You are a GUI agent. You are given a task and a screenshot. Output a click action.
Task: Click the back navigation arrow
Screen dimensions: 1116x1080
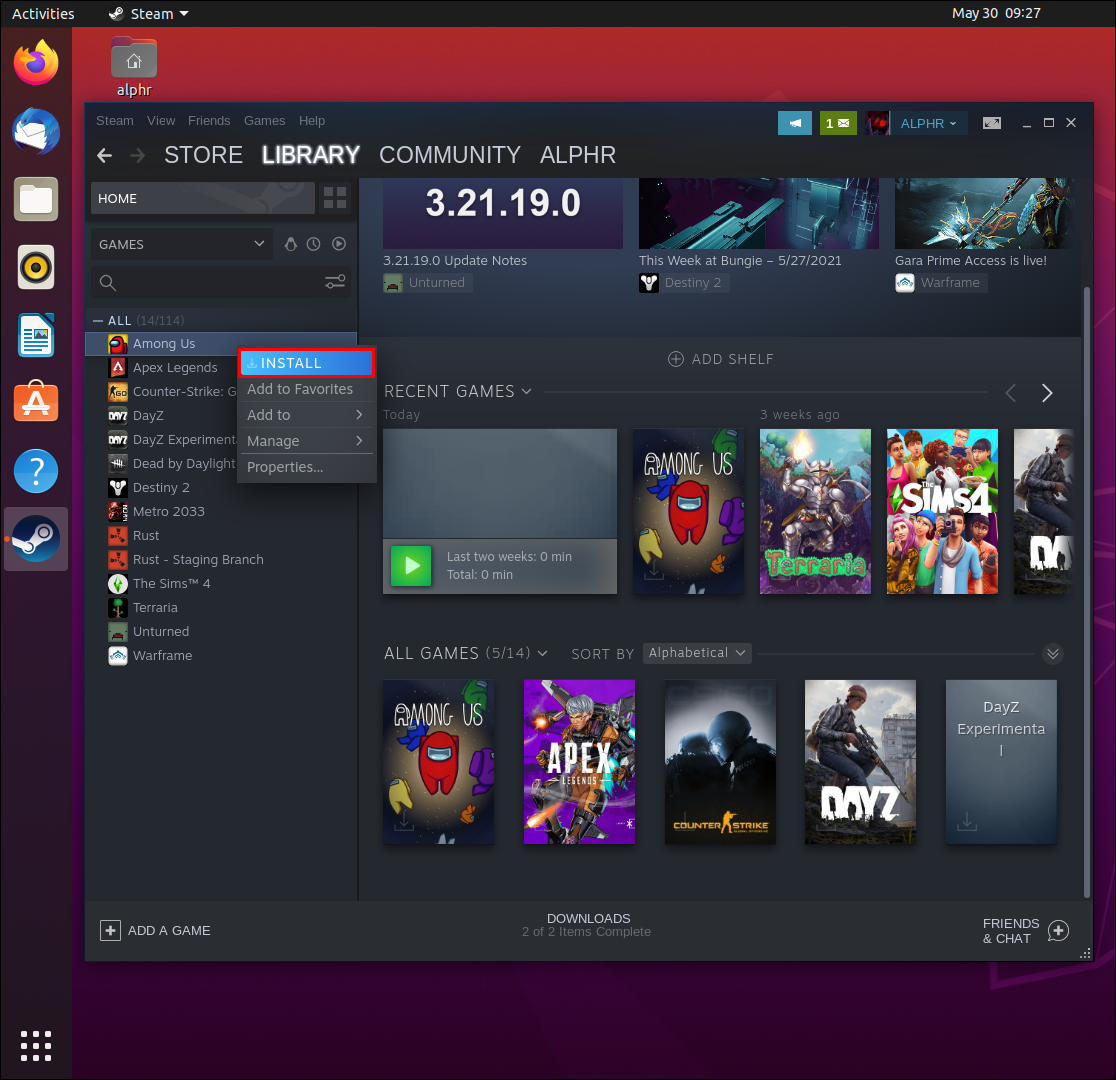coord(105,155)
